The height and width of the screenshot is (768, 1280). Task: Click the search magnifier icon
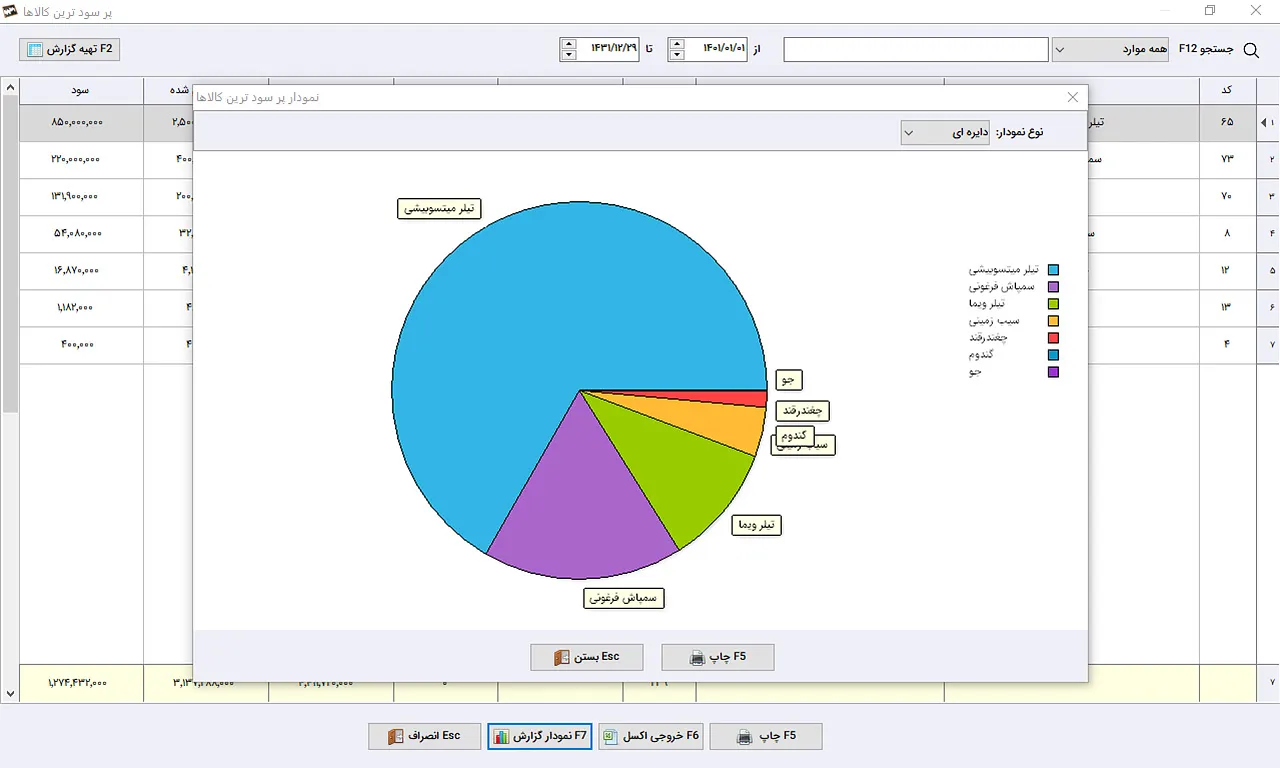coord(1250,50)
